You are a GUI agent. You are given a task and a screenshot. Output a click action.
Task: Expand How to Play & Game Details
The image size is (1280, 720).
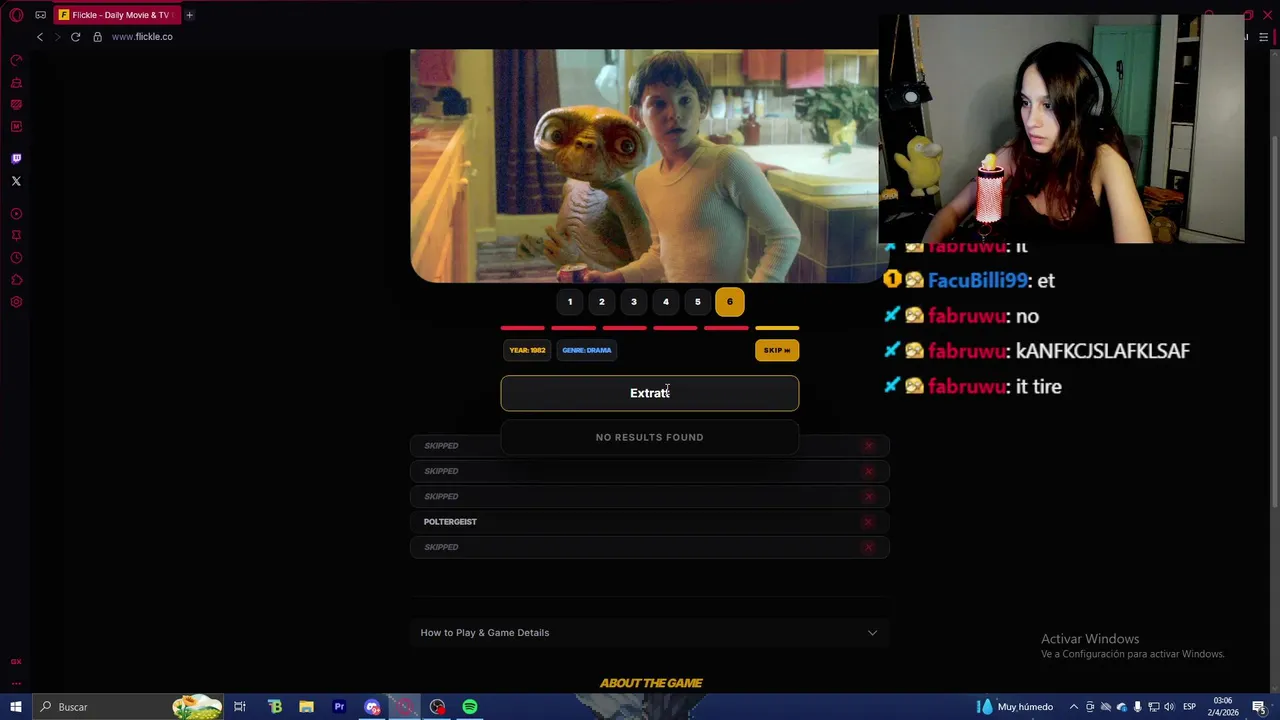[x=650, y=632]
